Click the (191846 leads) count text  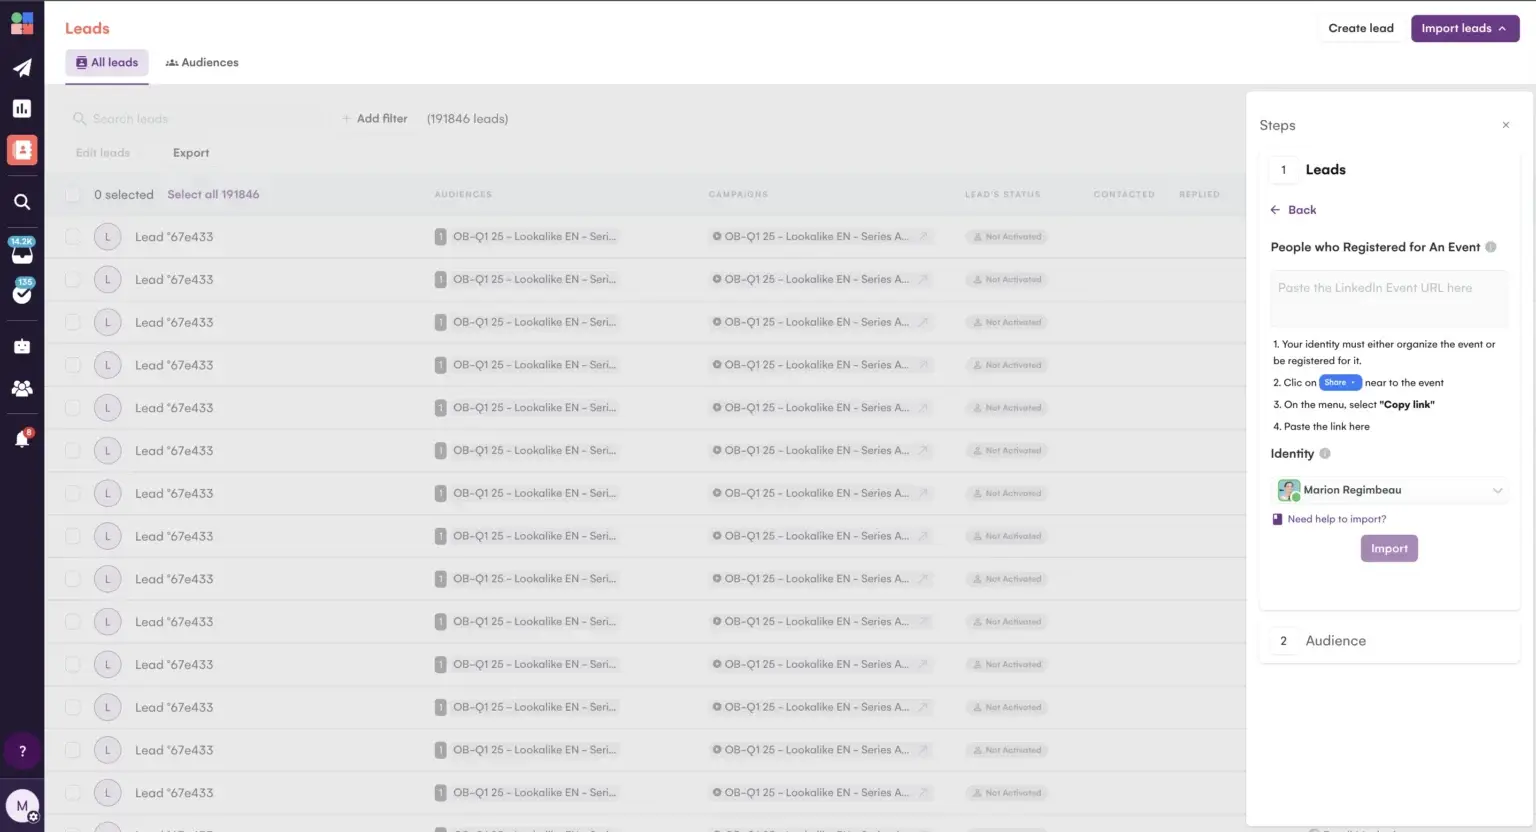point(467,118)
